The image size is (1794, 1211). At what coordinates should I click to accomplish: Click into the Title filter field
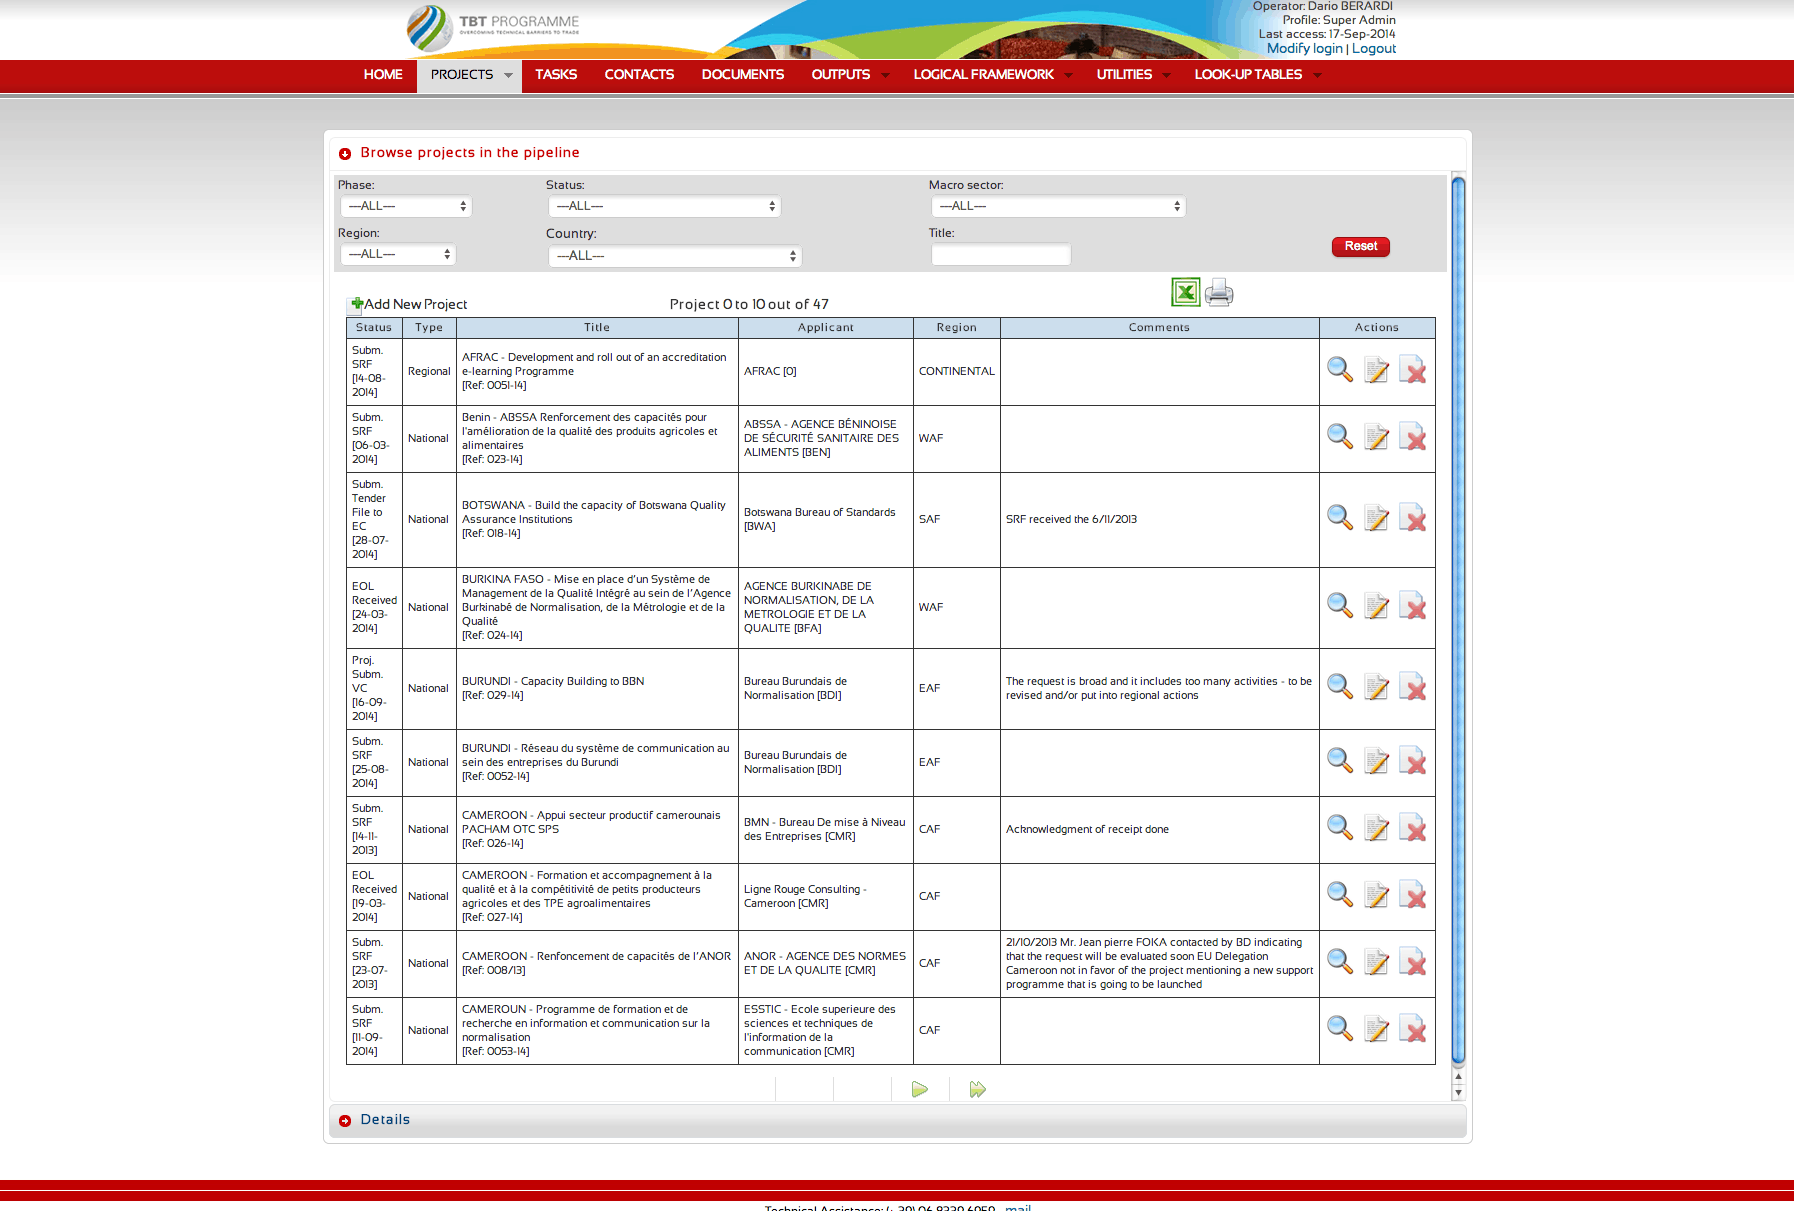1001,255
